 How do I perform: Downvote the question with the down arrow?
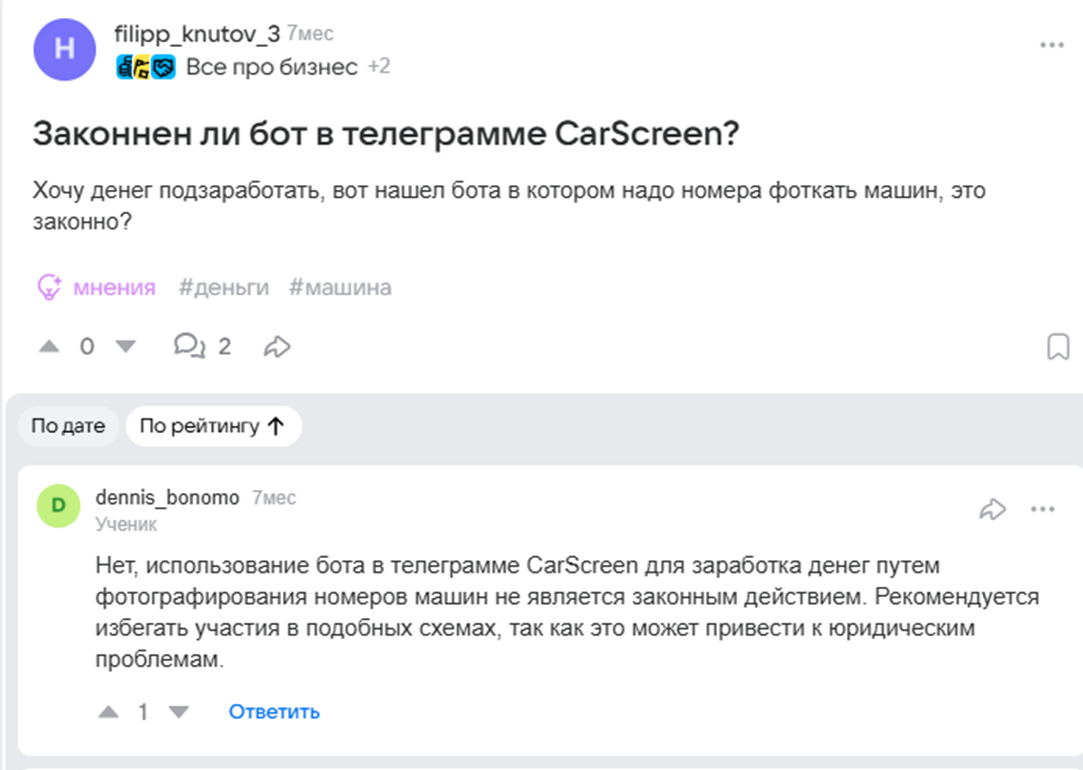pyautogui.click(x=124, y=346)
